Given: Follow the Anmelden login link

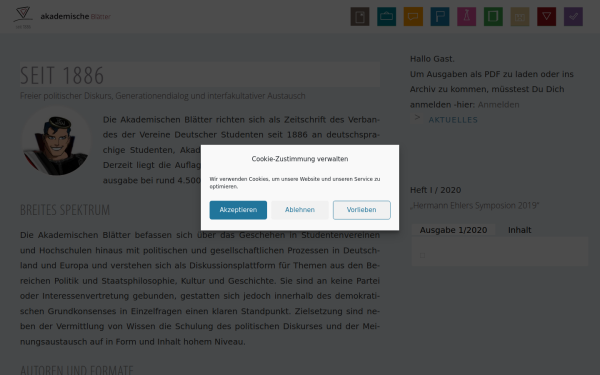Looking at the screenshot, I should tap(498, 104).
